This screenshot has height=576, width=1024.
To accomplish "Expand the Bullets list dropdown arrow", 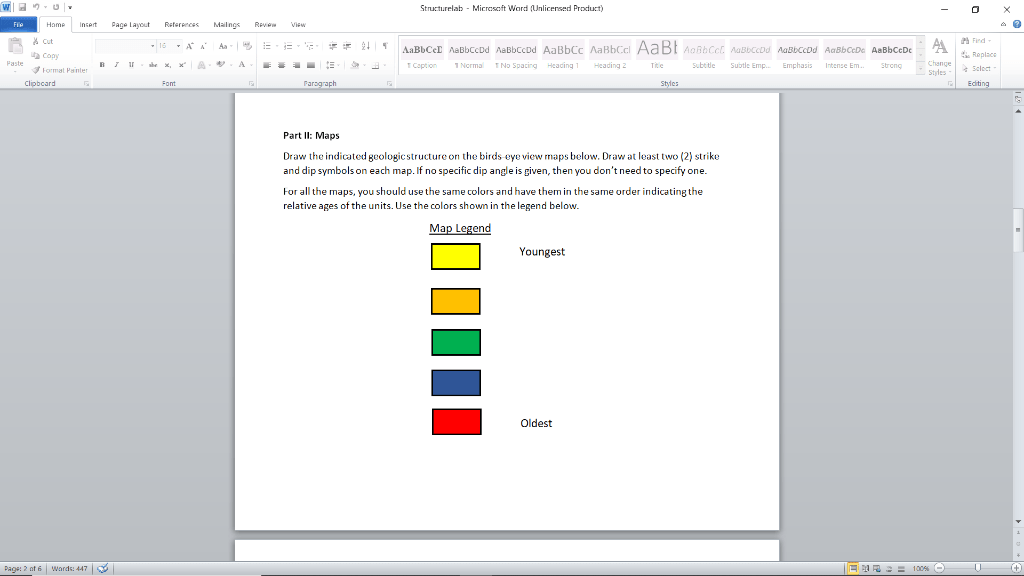I will tap(276, 46).
